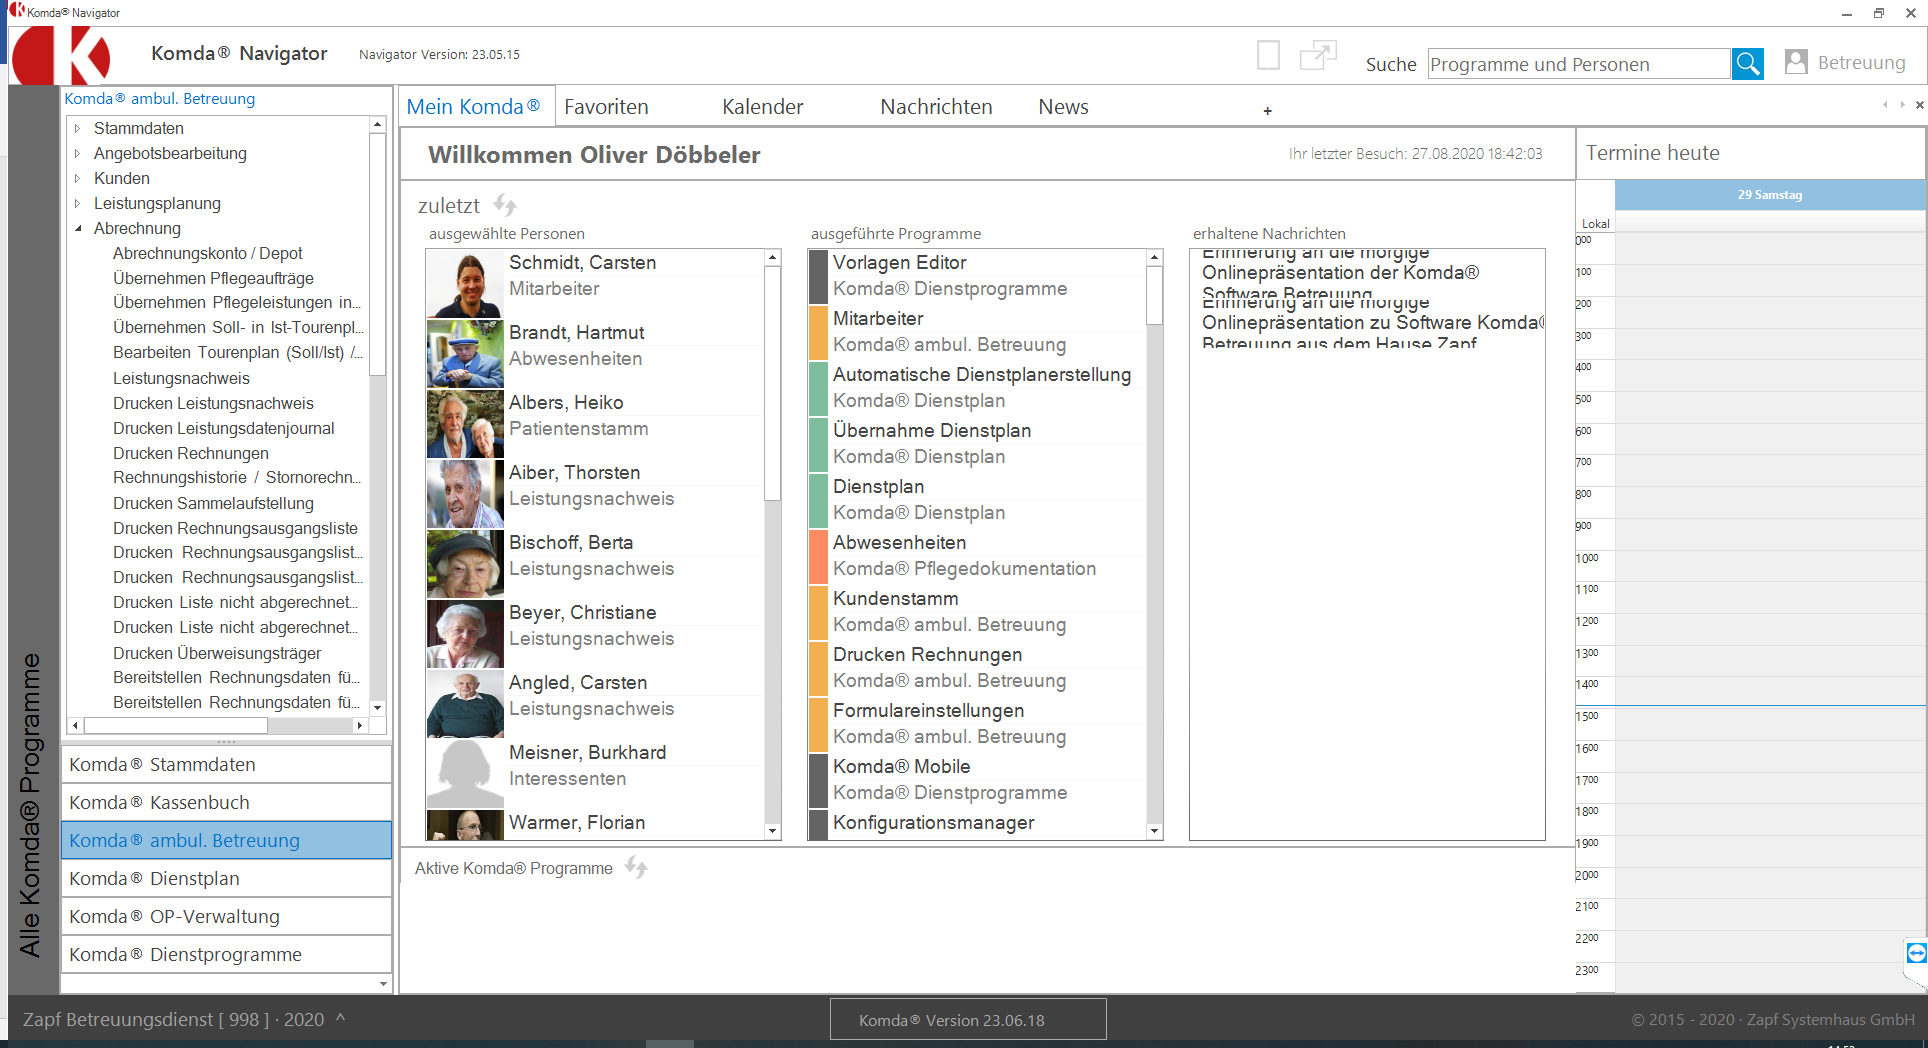1928x1048 pixels.
Task: Click the search magnifier button
Action: (x=1747, y=64)
